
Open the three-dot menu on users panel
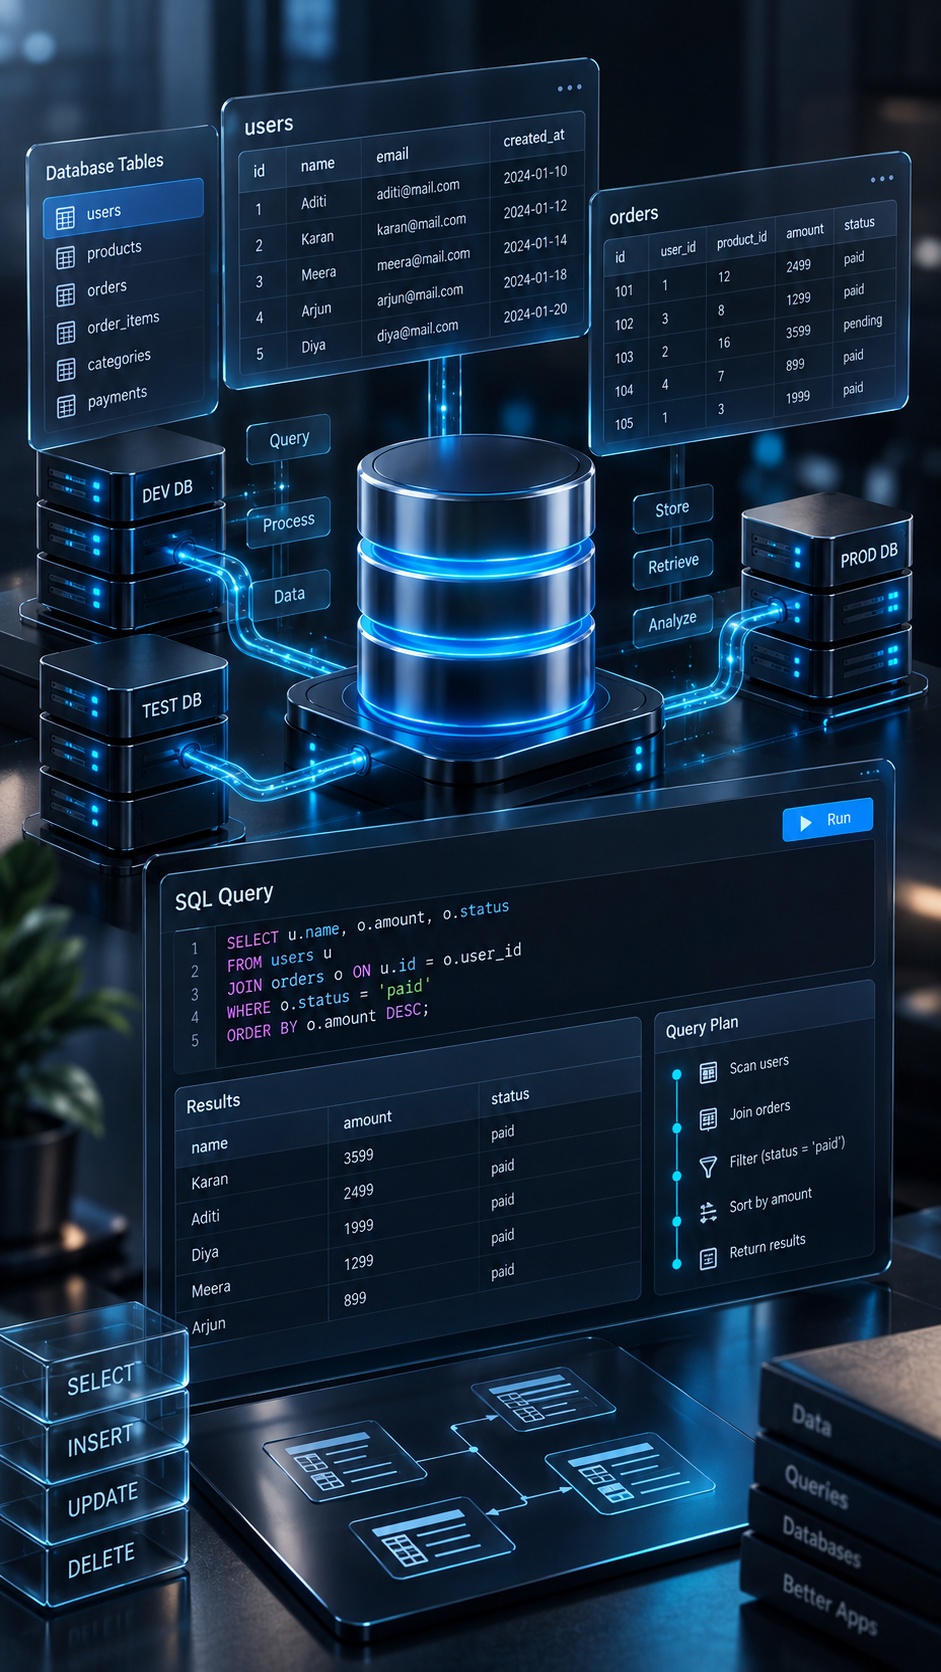(569, 88)
